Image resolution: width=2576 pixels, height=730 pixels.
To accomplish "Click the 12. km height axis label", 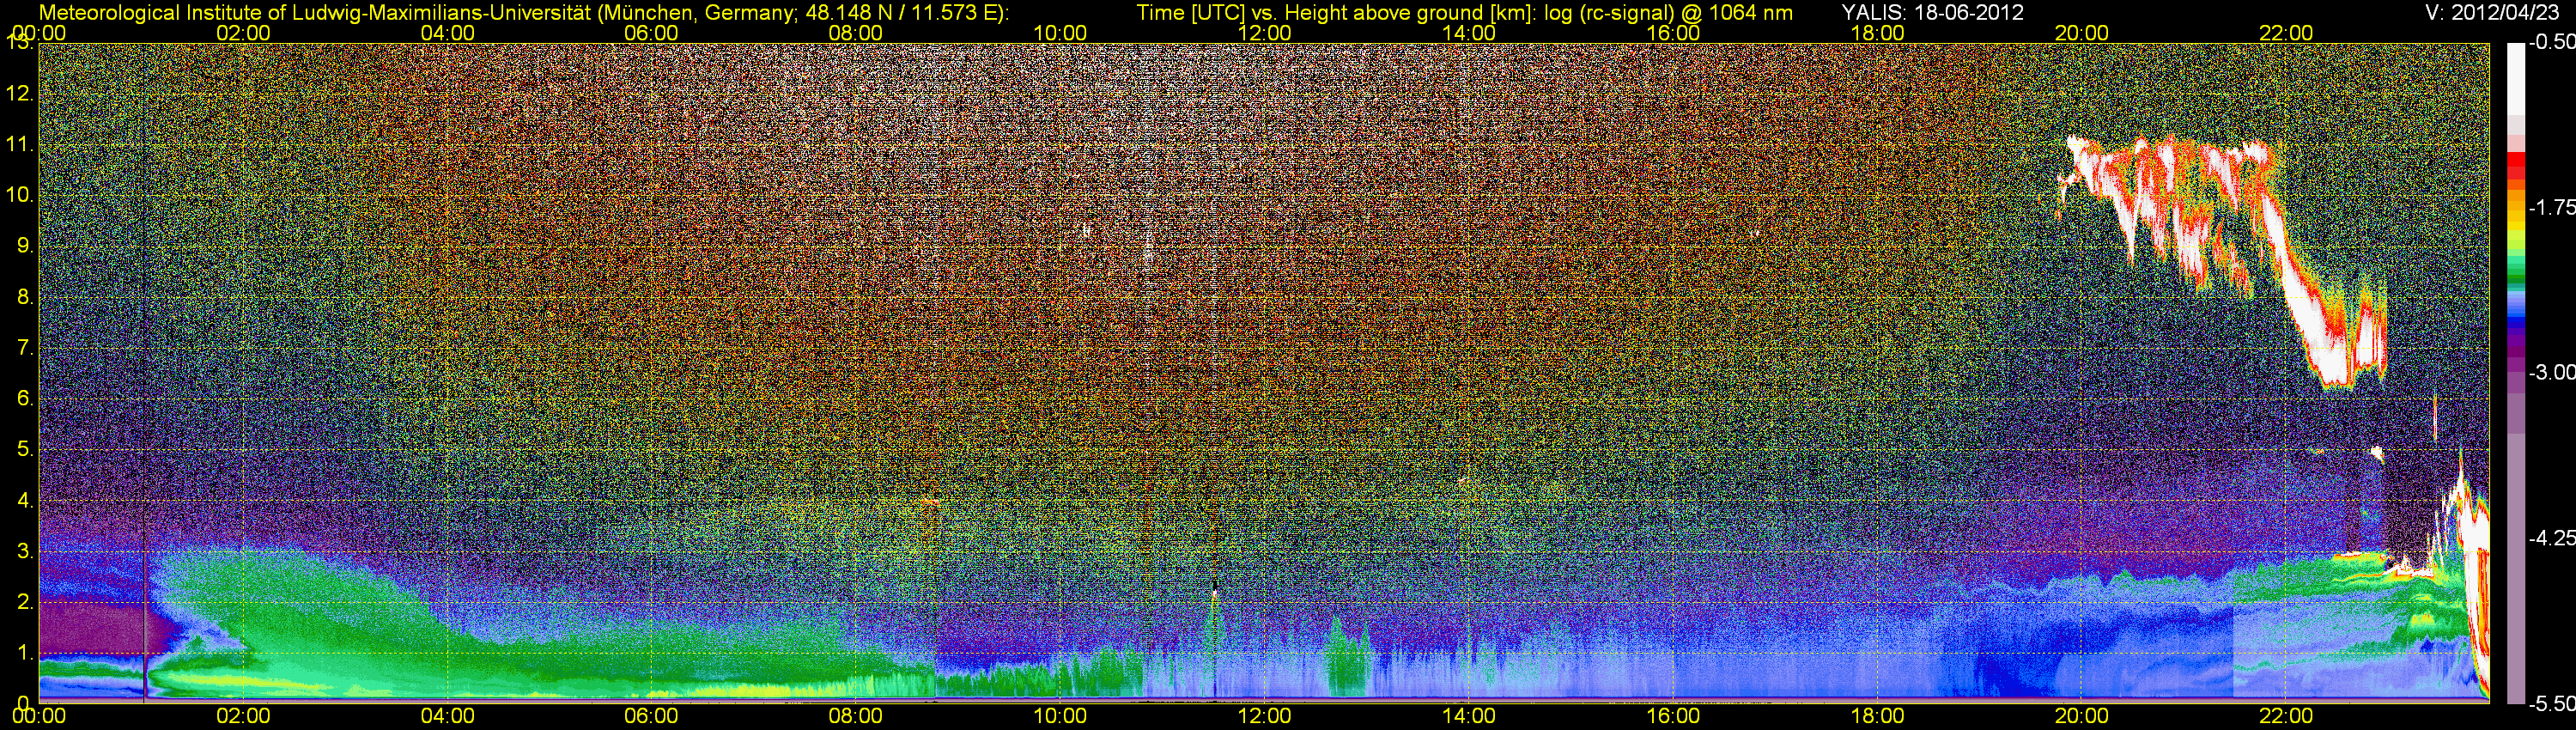I will pos(20,94).
